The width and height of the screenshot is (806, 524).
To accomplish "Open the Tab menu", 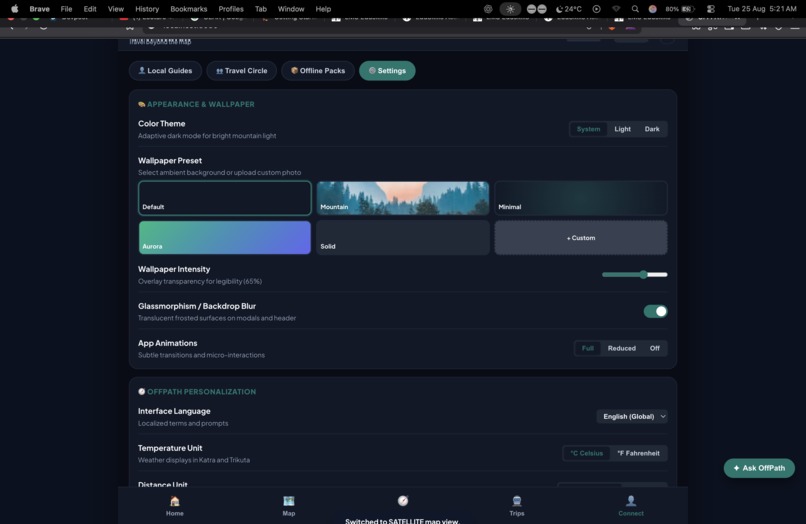I will (x=261, y=9).
